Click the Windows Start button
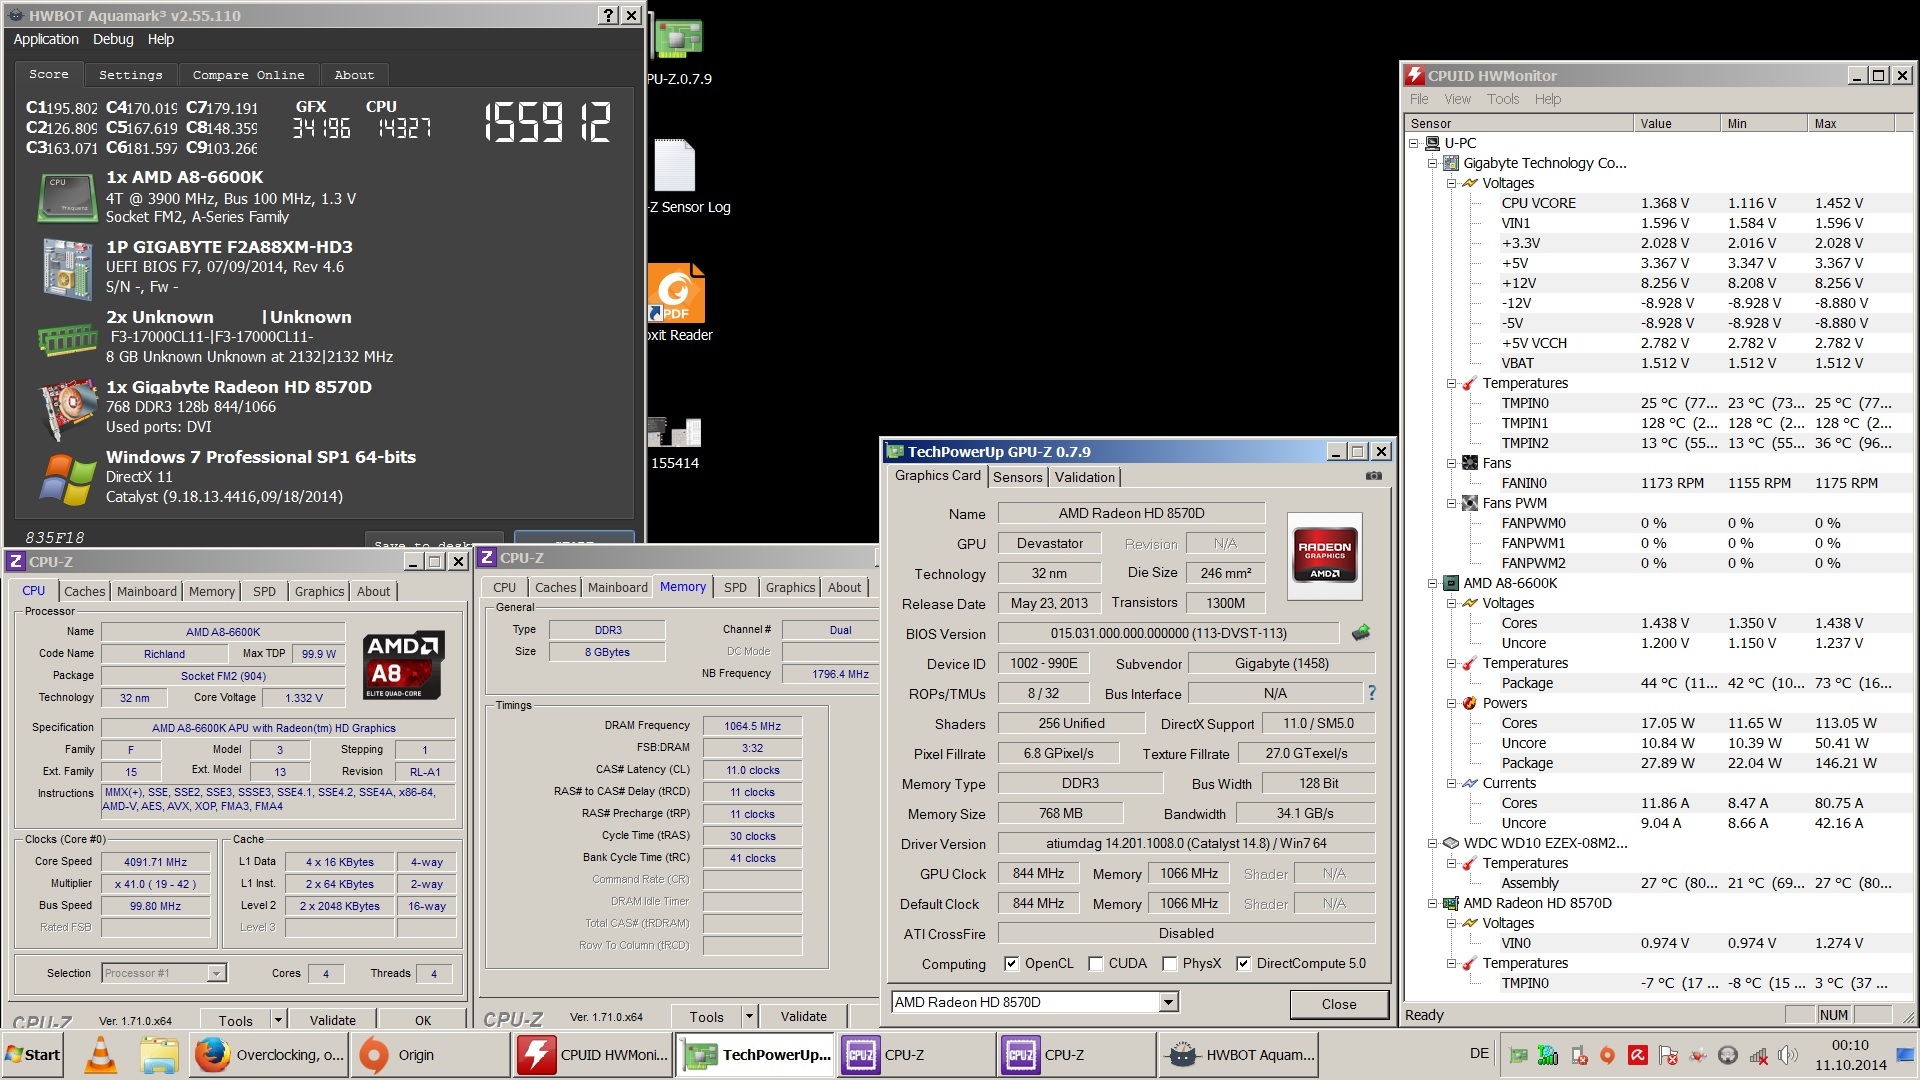 (x=33, y=1055)
